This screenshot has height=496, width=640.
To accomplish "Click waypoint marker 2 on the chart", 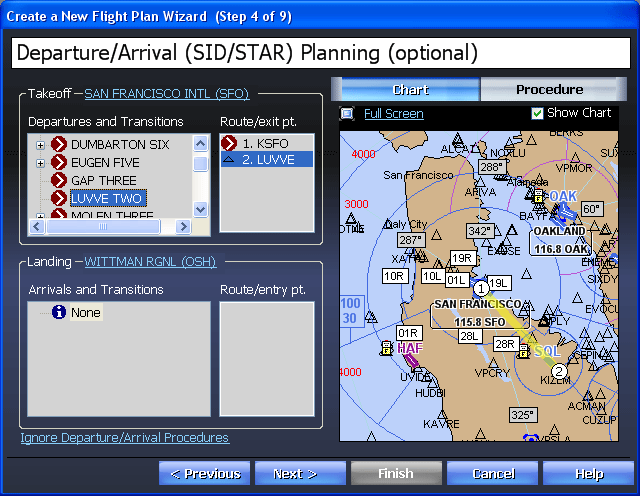I will pyautogui.click(x=559, y=371).
